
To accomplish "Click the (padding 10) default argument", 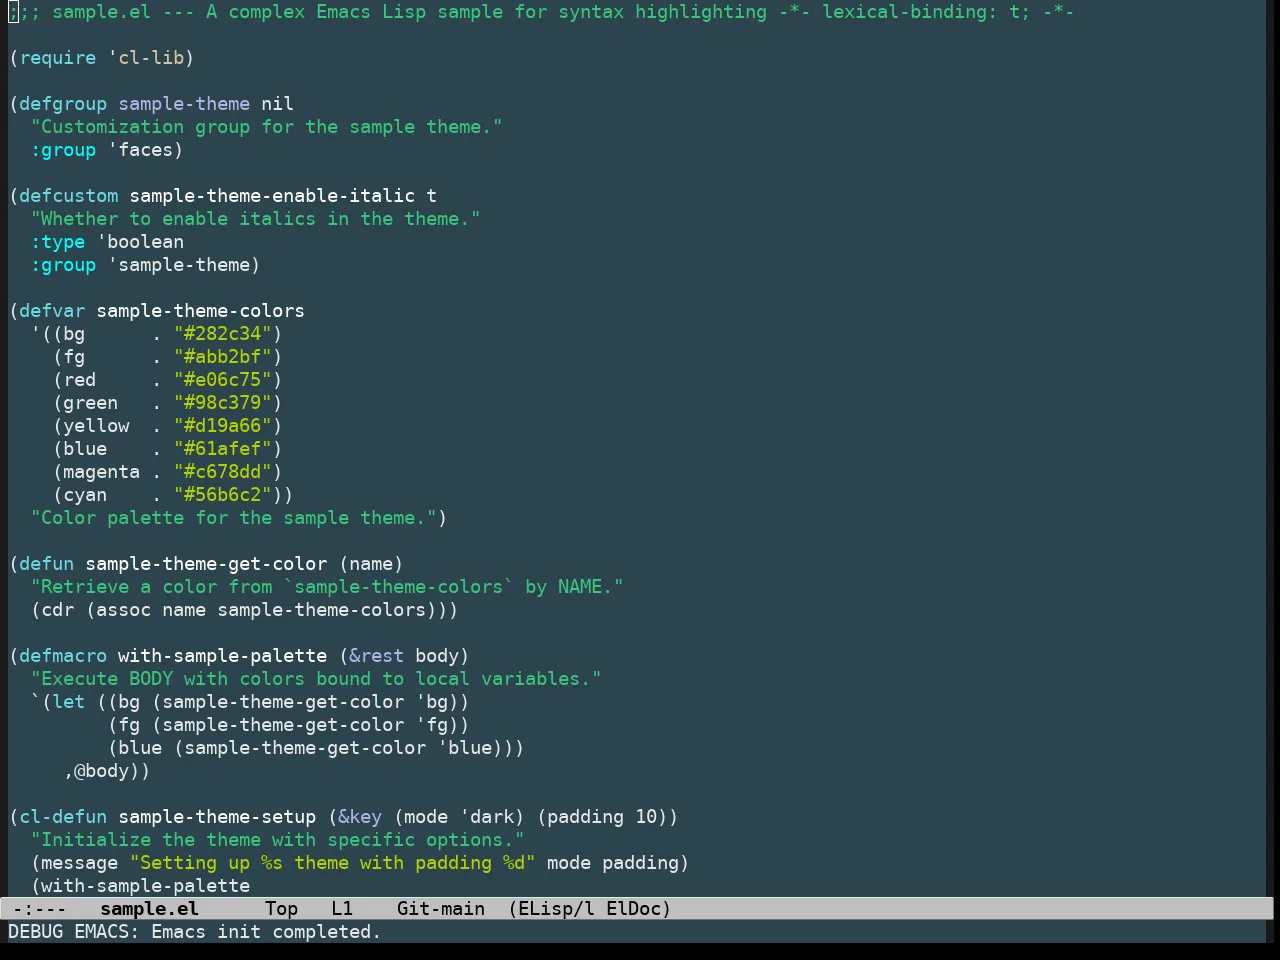I will pos(602,817).
